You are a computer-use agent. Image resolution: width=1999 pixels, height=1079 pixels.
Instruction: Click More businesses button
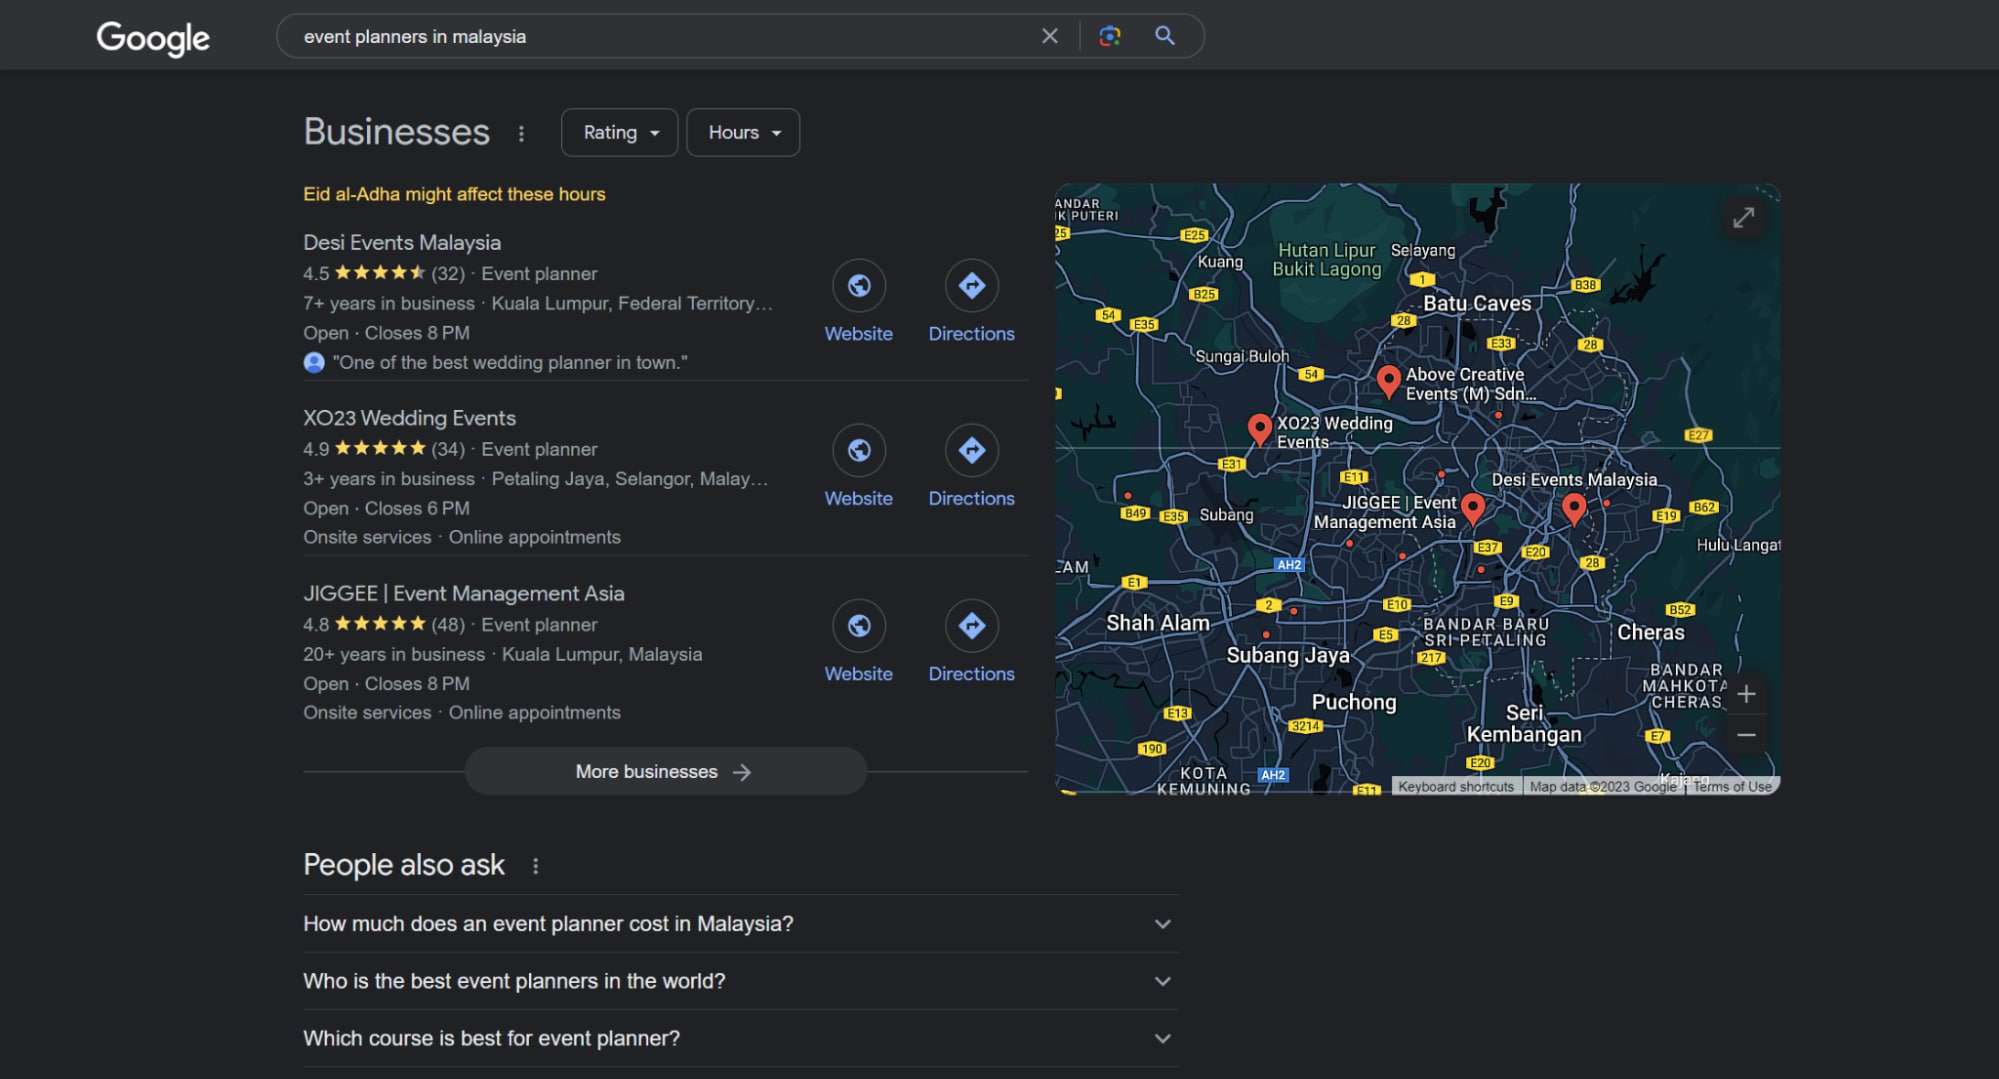pyautogui.click(x=665, y=772)
